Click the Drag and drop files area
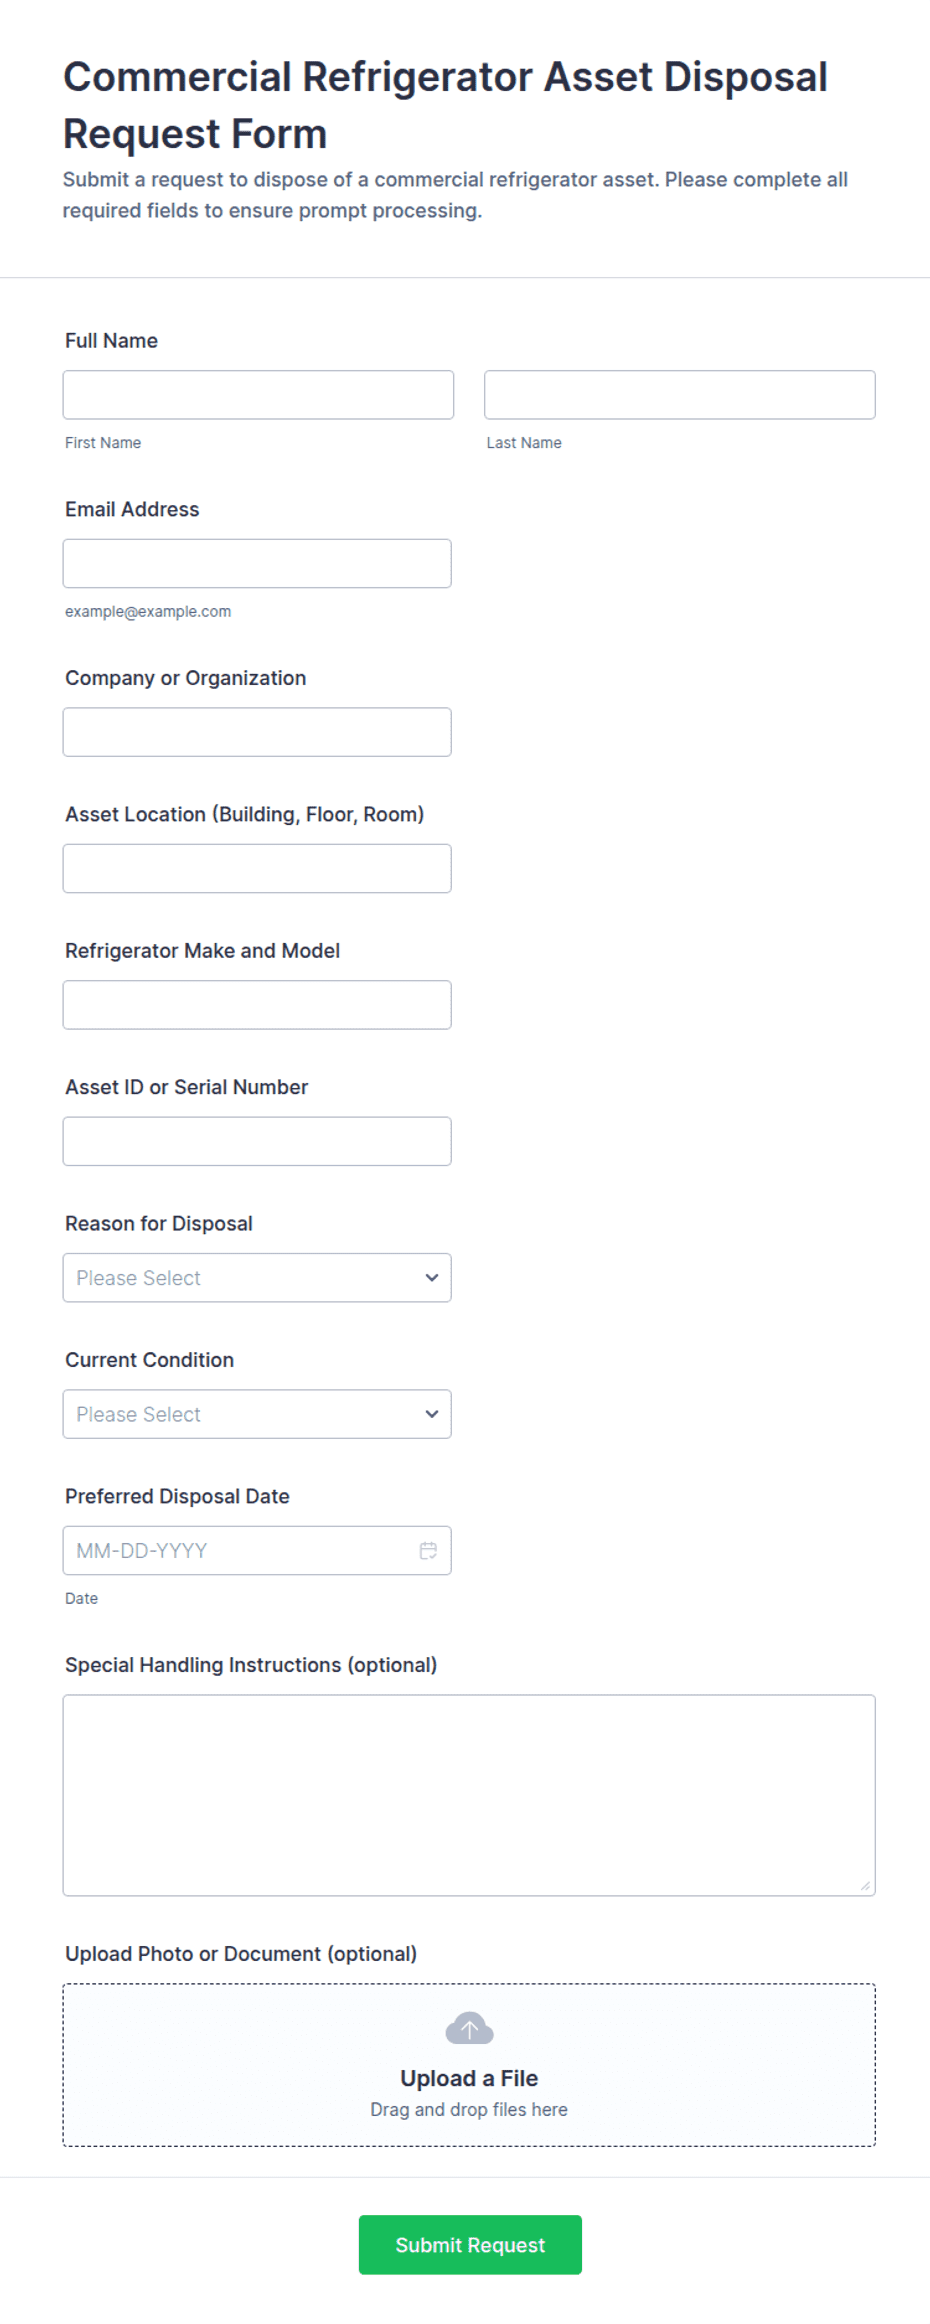Screen dimensions: 930x2324 [x=469, y=2065]
